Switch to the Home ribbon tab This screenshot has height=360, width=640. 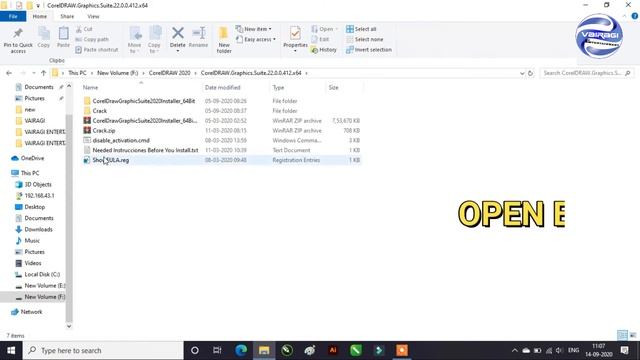40,16
